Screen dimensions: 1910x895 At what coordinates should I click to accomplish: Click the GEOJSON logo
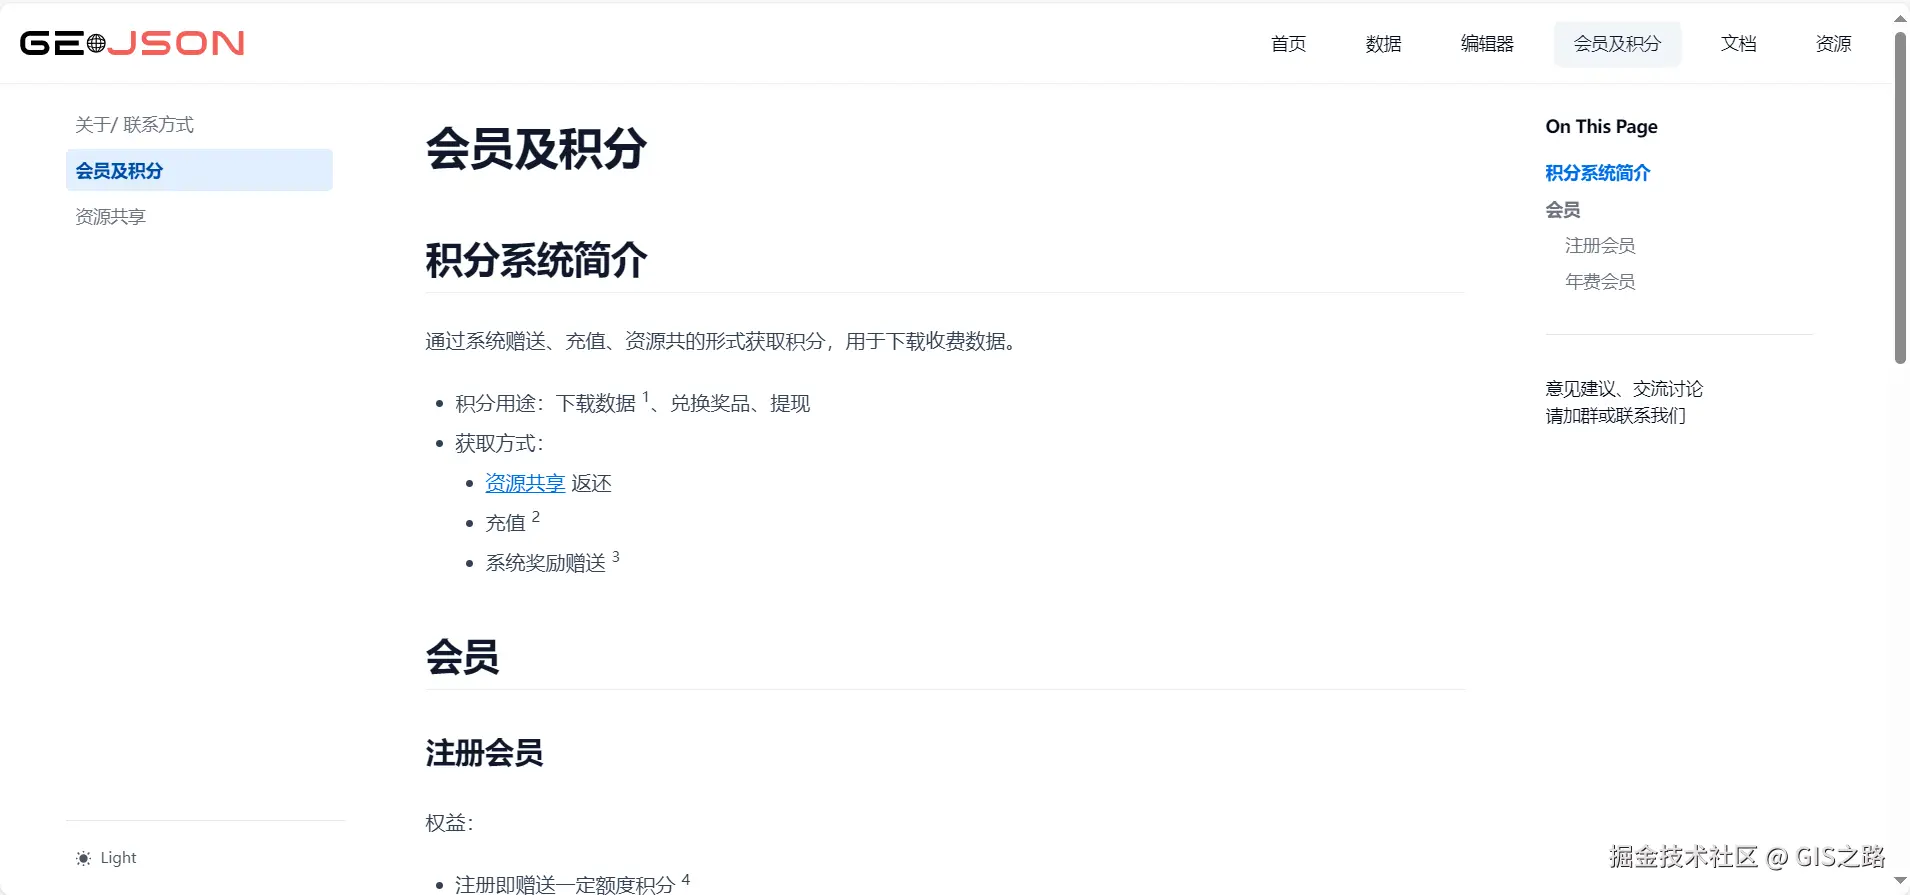[132, 43]
